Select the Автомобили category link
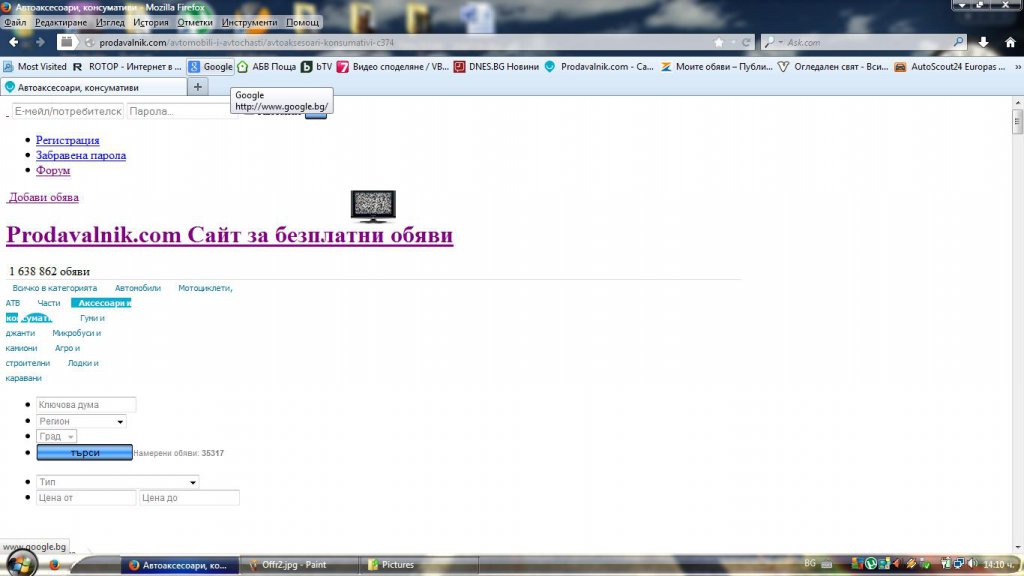The width and height of the screenshot is (1024, 576). 138,288
